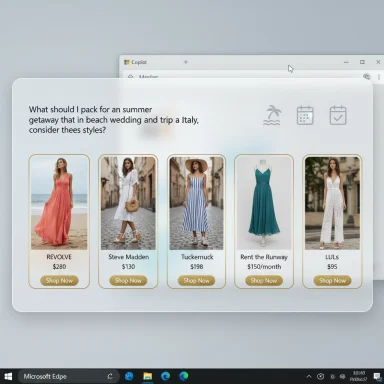Shop Now for the LULs jumpsuit
This screenshot has width=384, height=384.
(x=332, y=281)
